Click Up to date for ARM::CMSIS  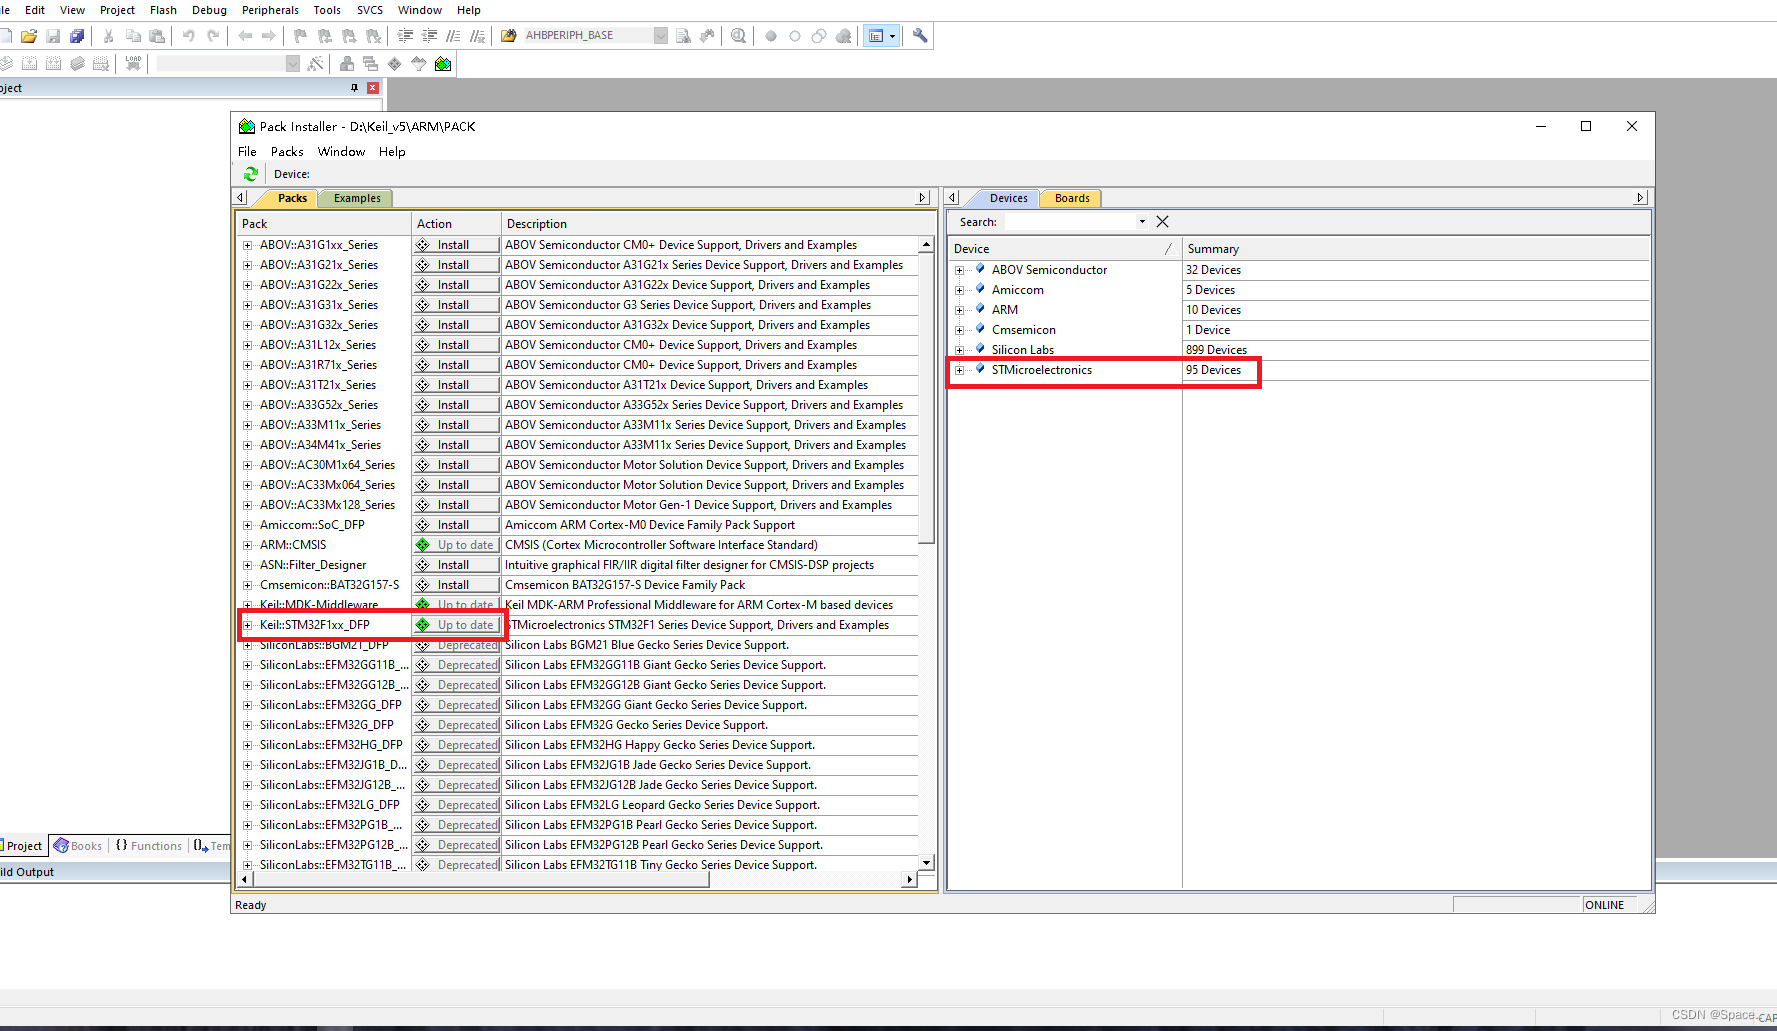coord(456,545)
